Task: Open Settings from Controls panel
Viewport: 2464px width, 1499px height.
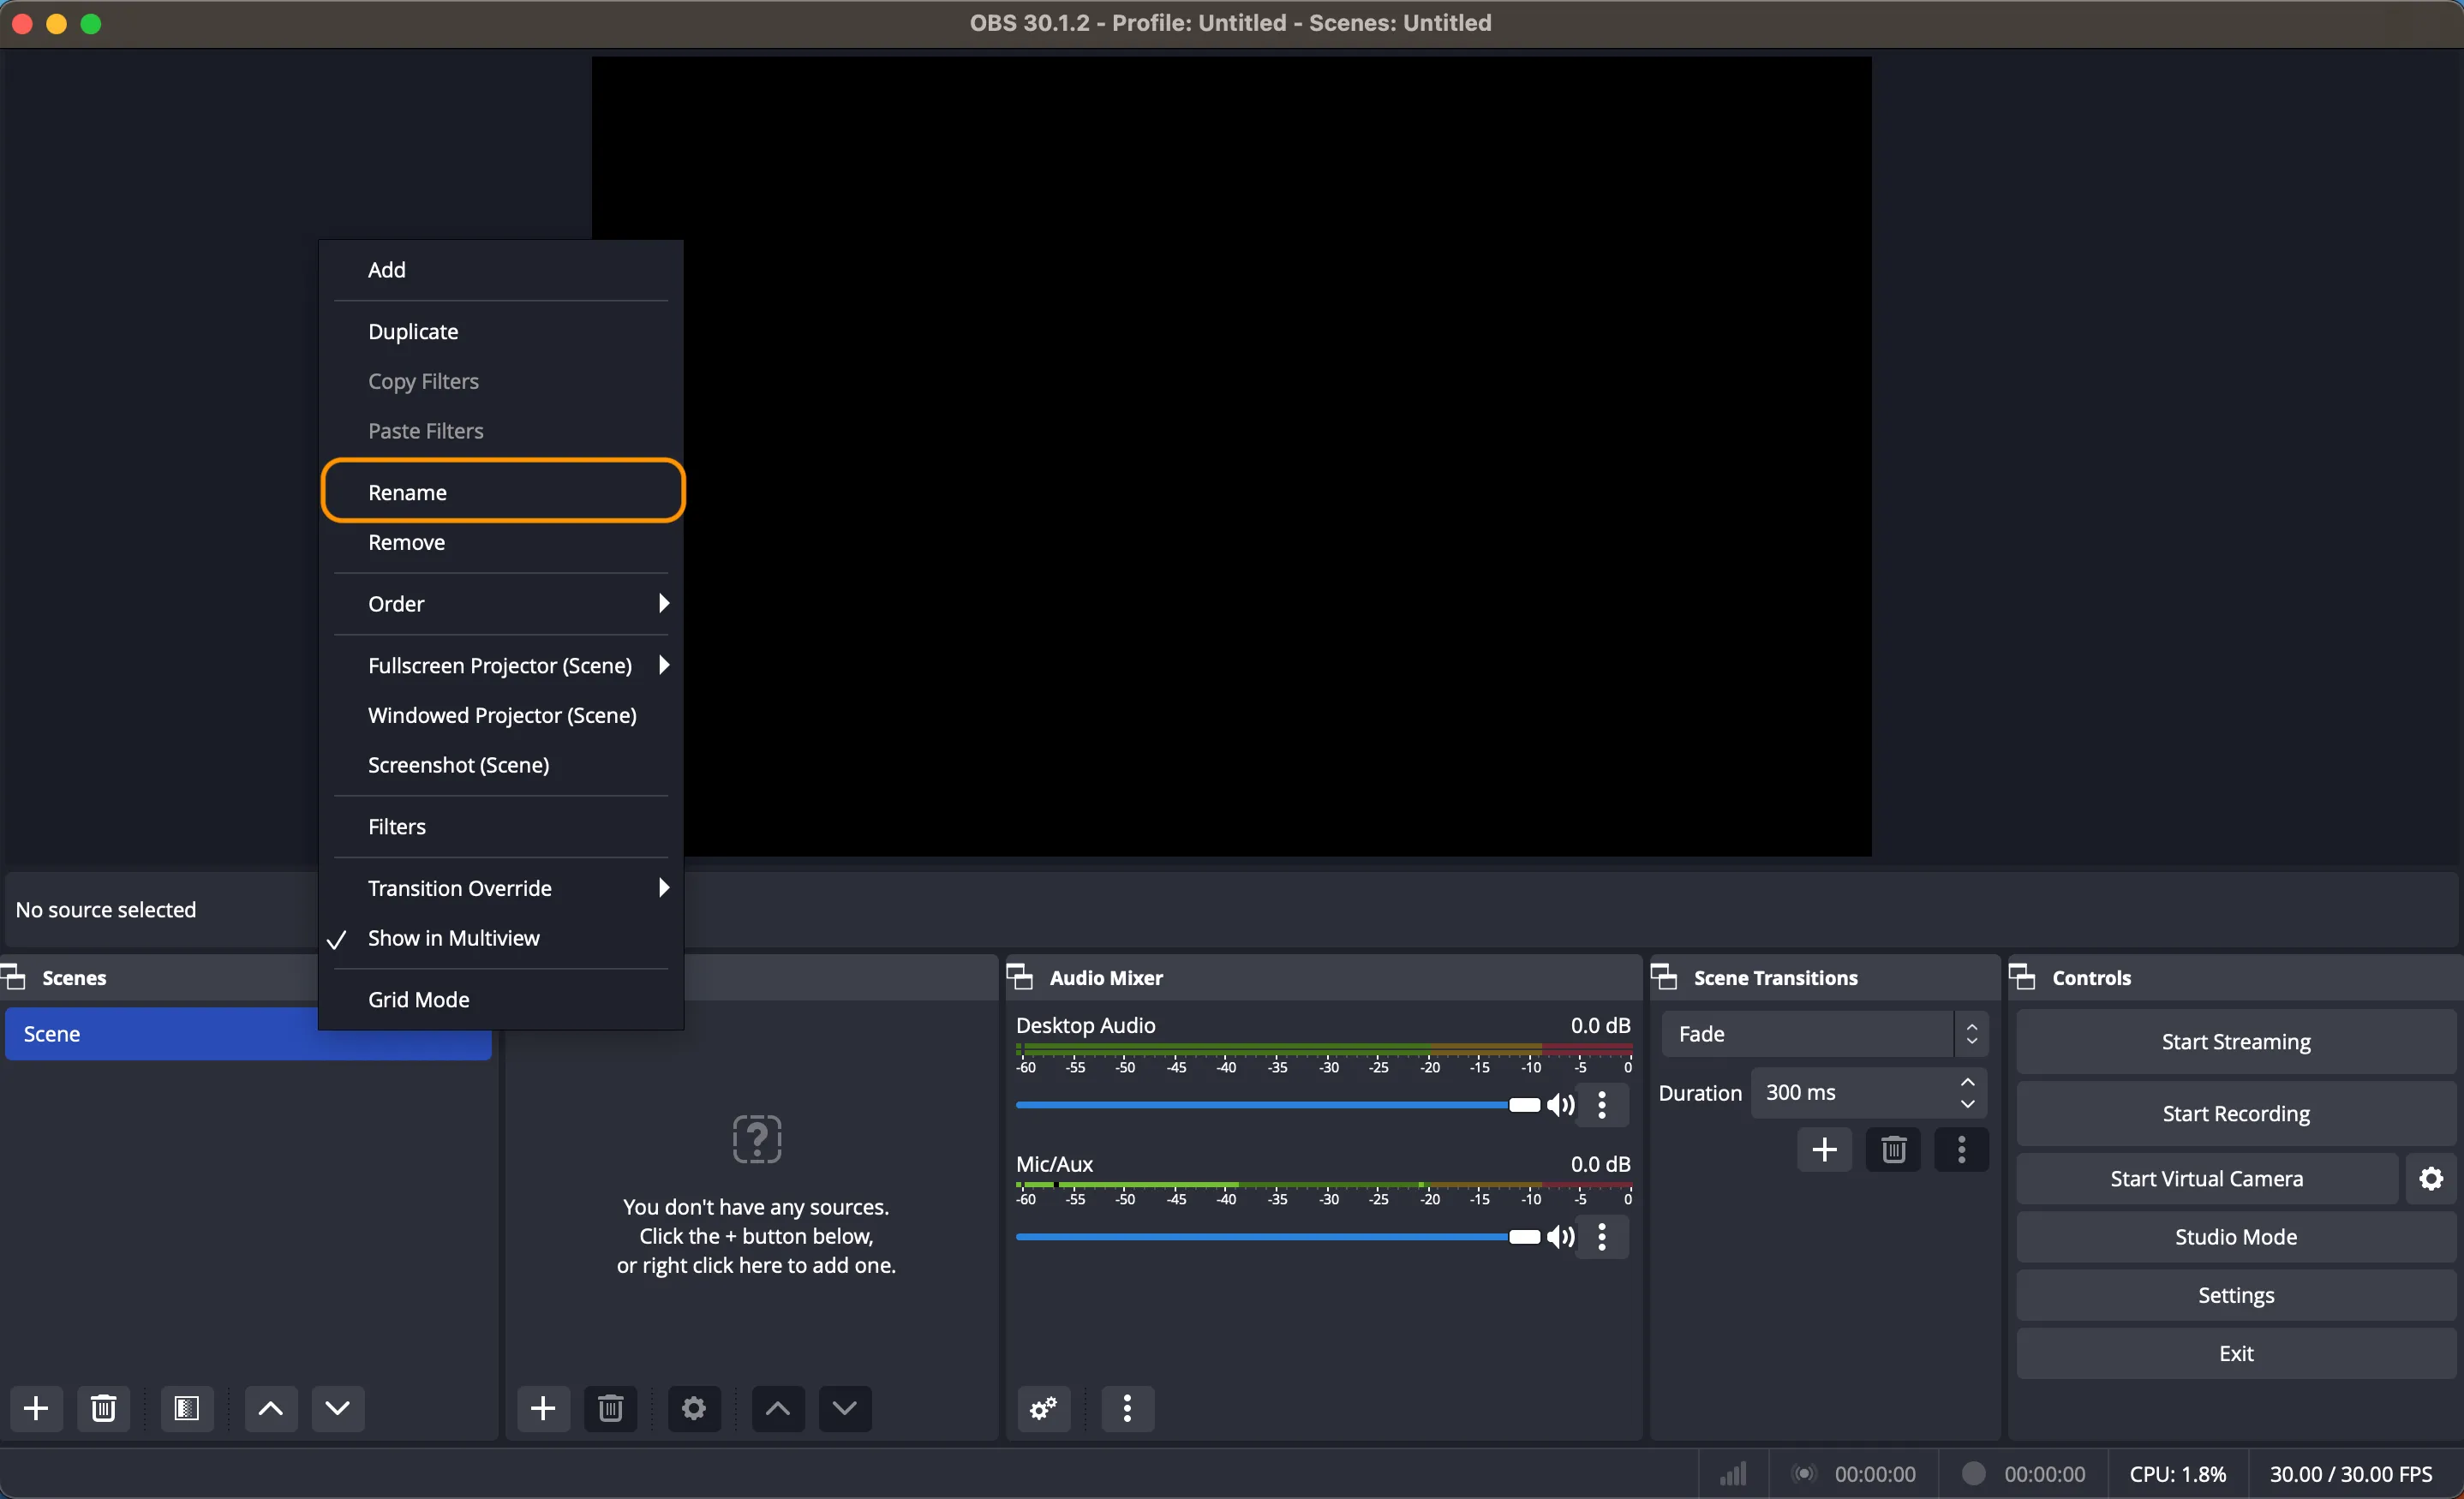Action: click(2236, 1295)
